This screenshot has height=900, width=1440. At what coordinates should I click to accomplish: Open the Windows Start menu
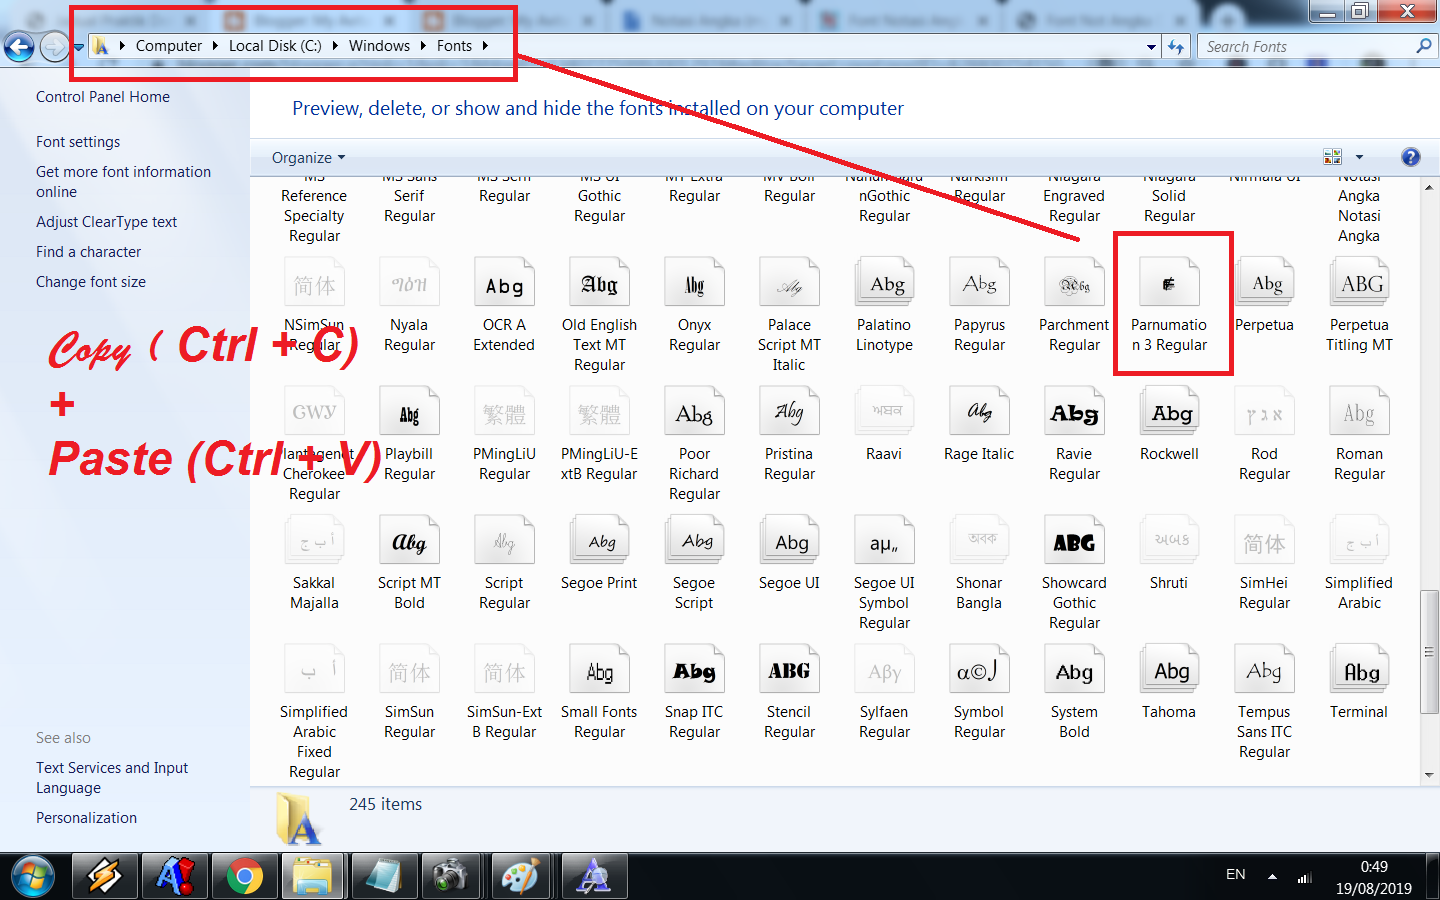coord(32,877)
